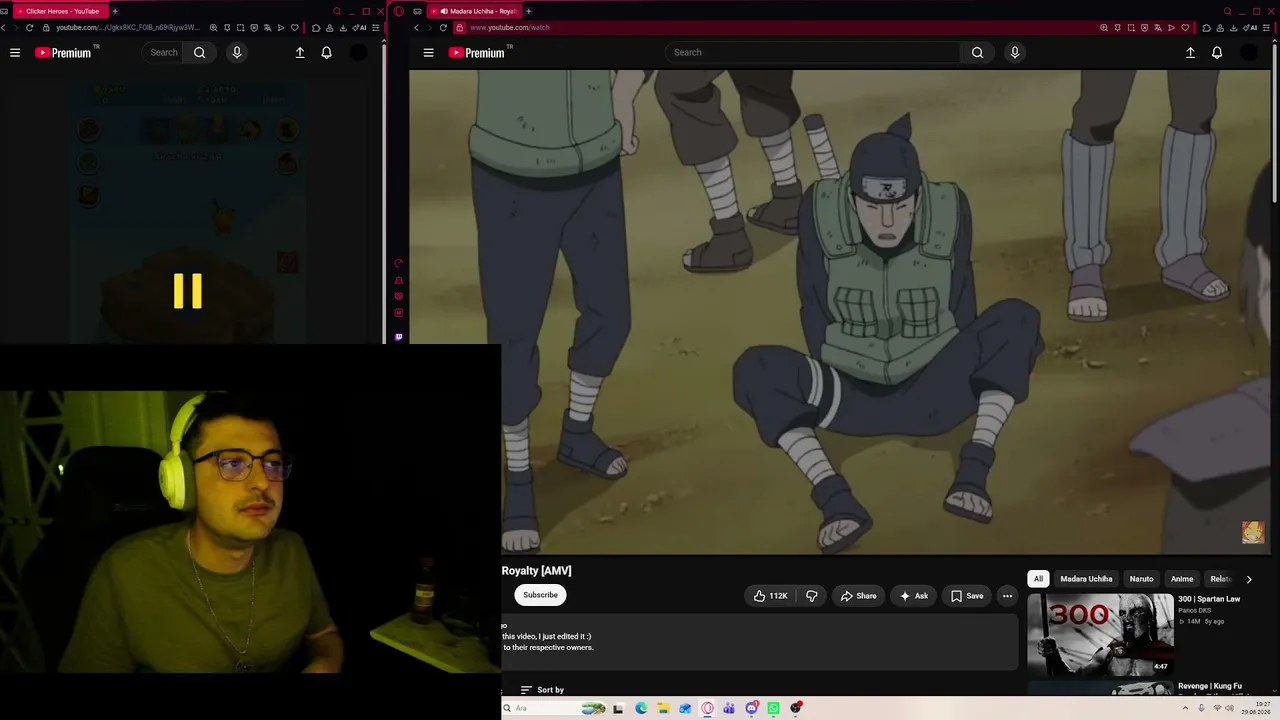Open YouTube guide menu in Madara Uchiha window
Image resolution: width=1280 pixels, height=720 pixels.
click(428, 53)
